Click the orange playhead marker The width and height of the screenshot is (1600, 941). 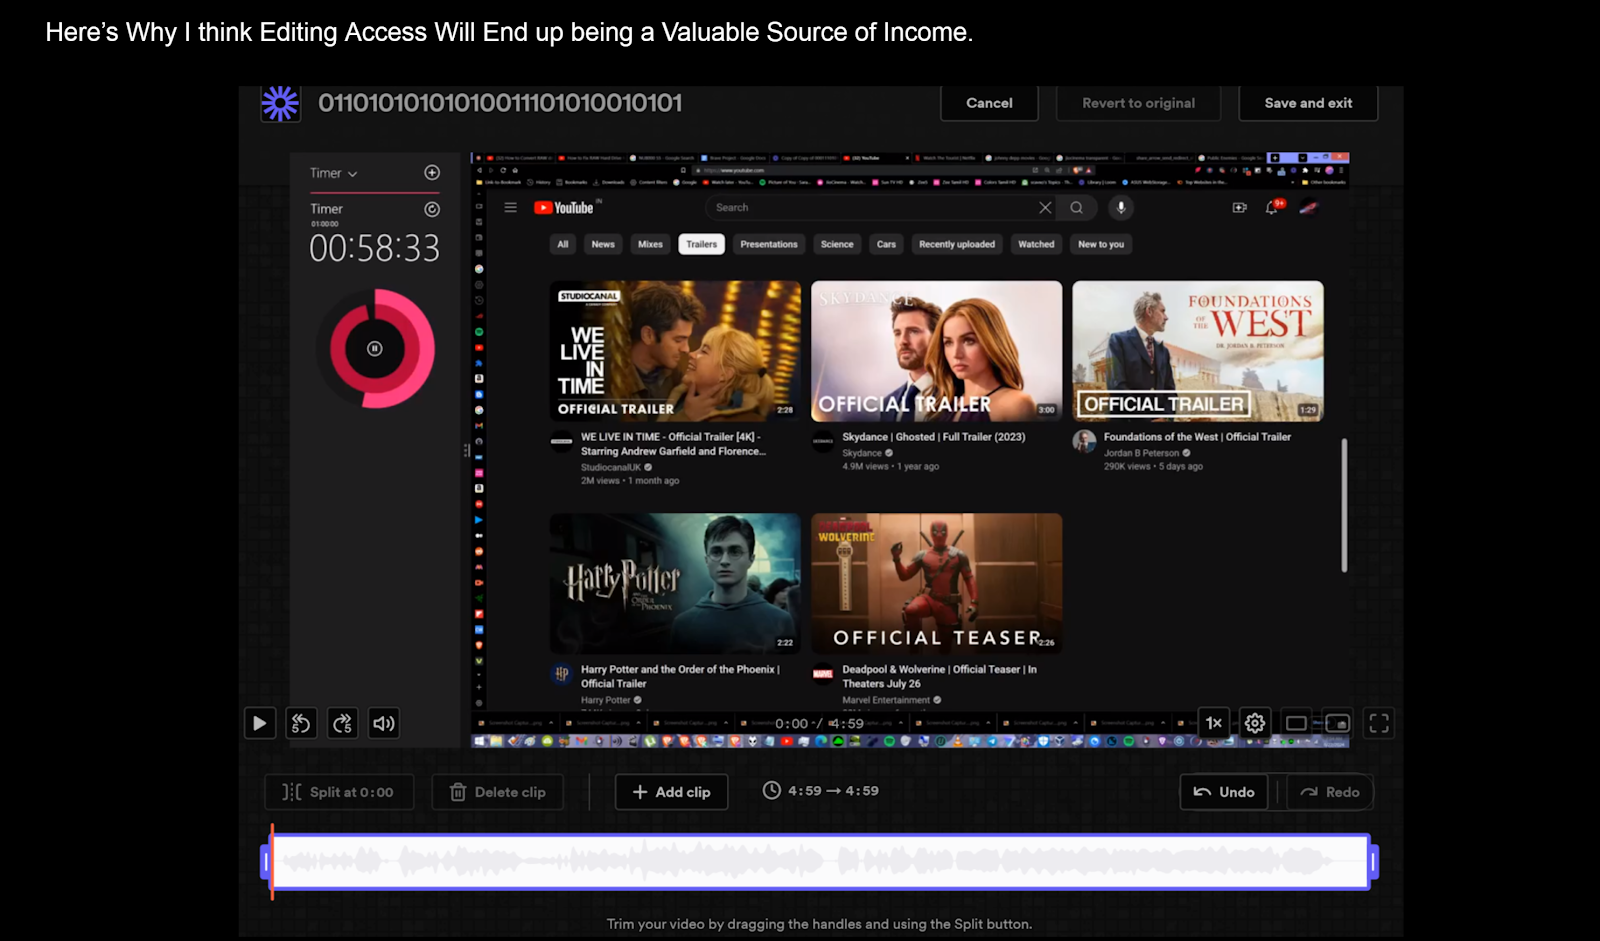pos(272,862)
